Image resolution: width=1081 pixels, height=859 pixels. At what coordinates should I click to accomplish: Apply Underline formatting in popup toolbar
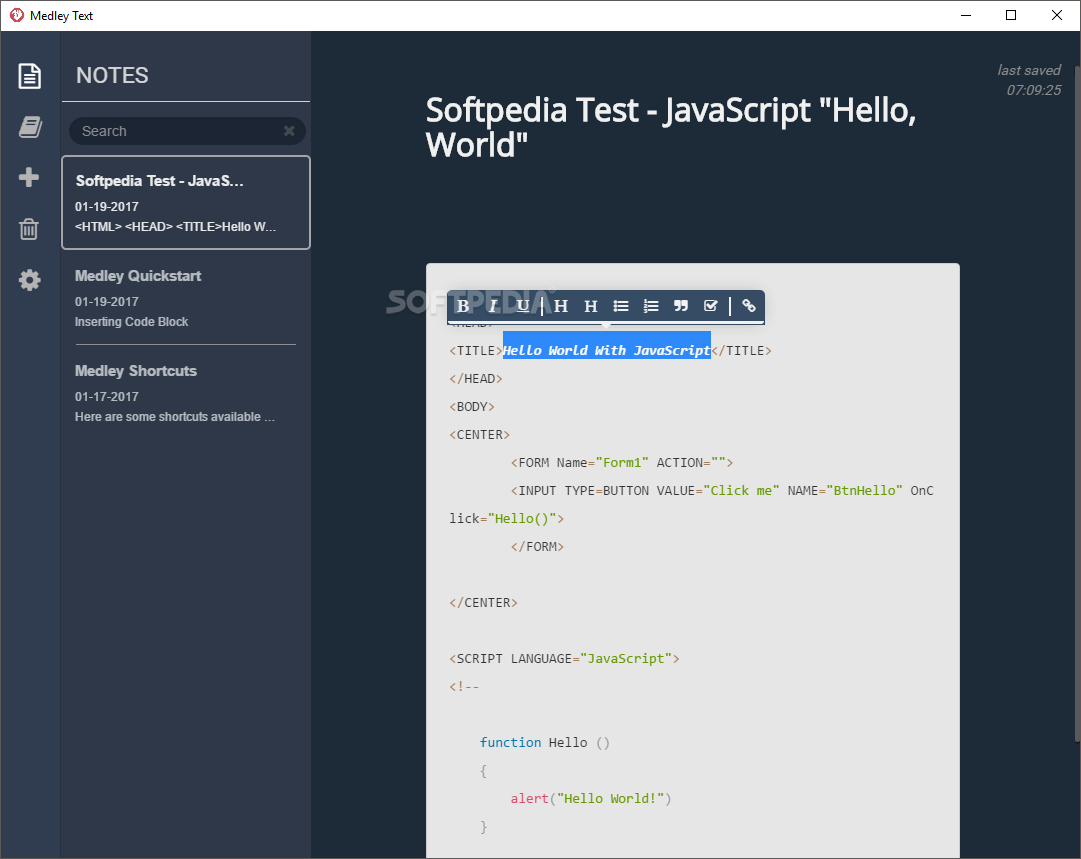tap(523, 306)
